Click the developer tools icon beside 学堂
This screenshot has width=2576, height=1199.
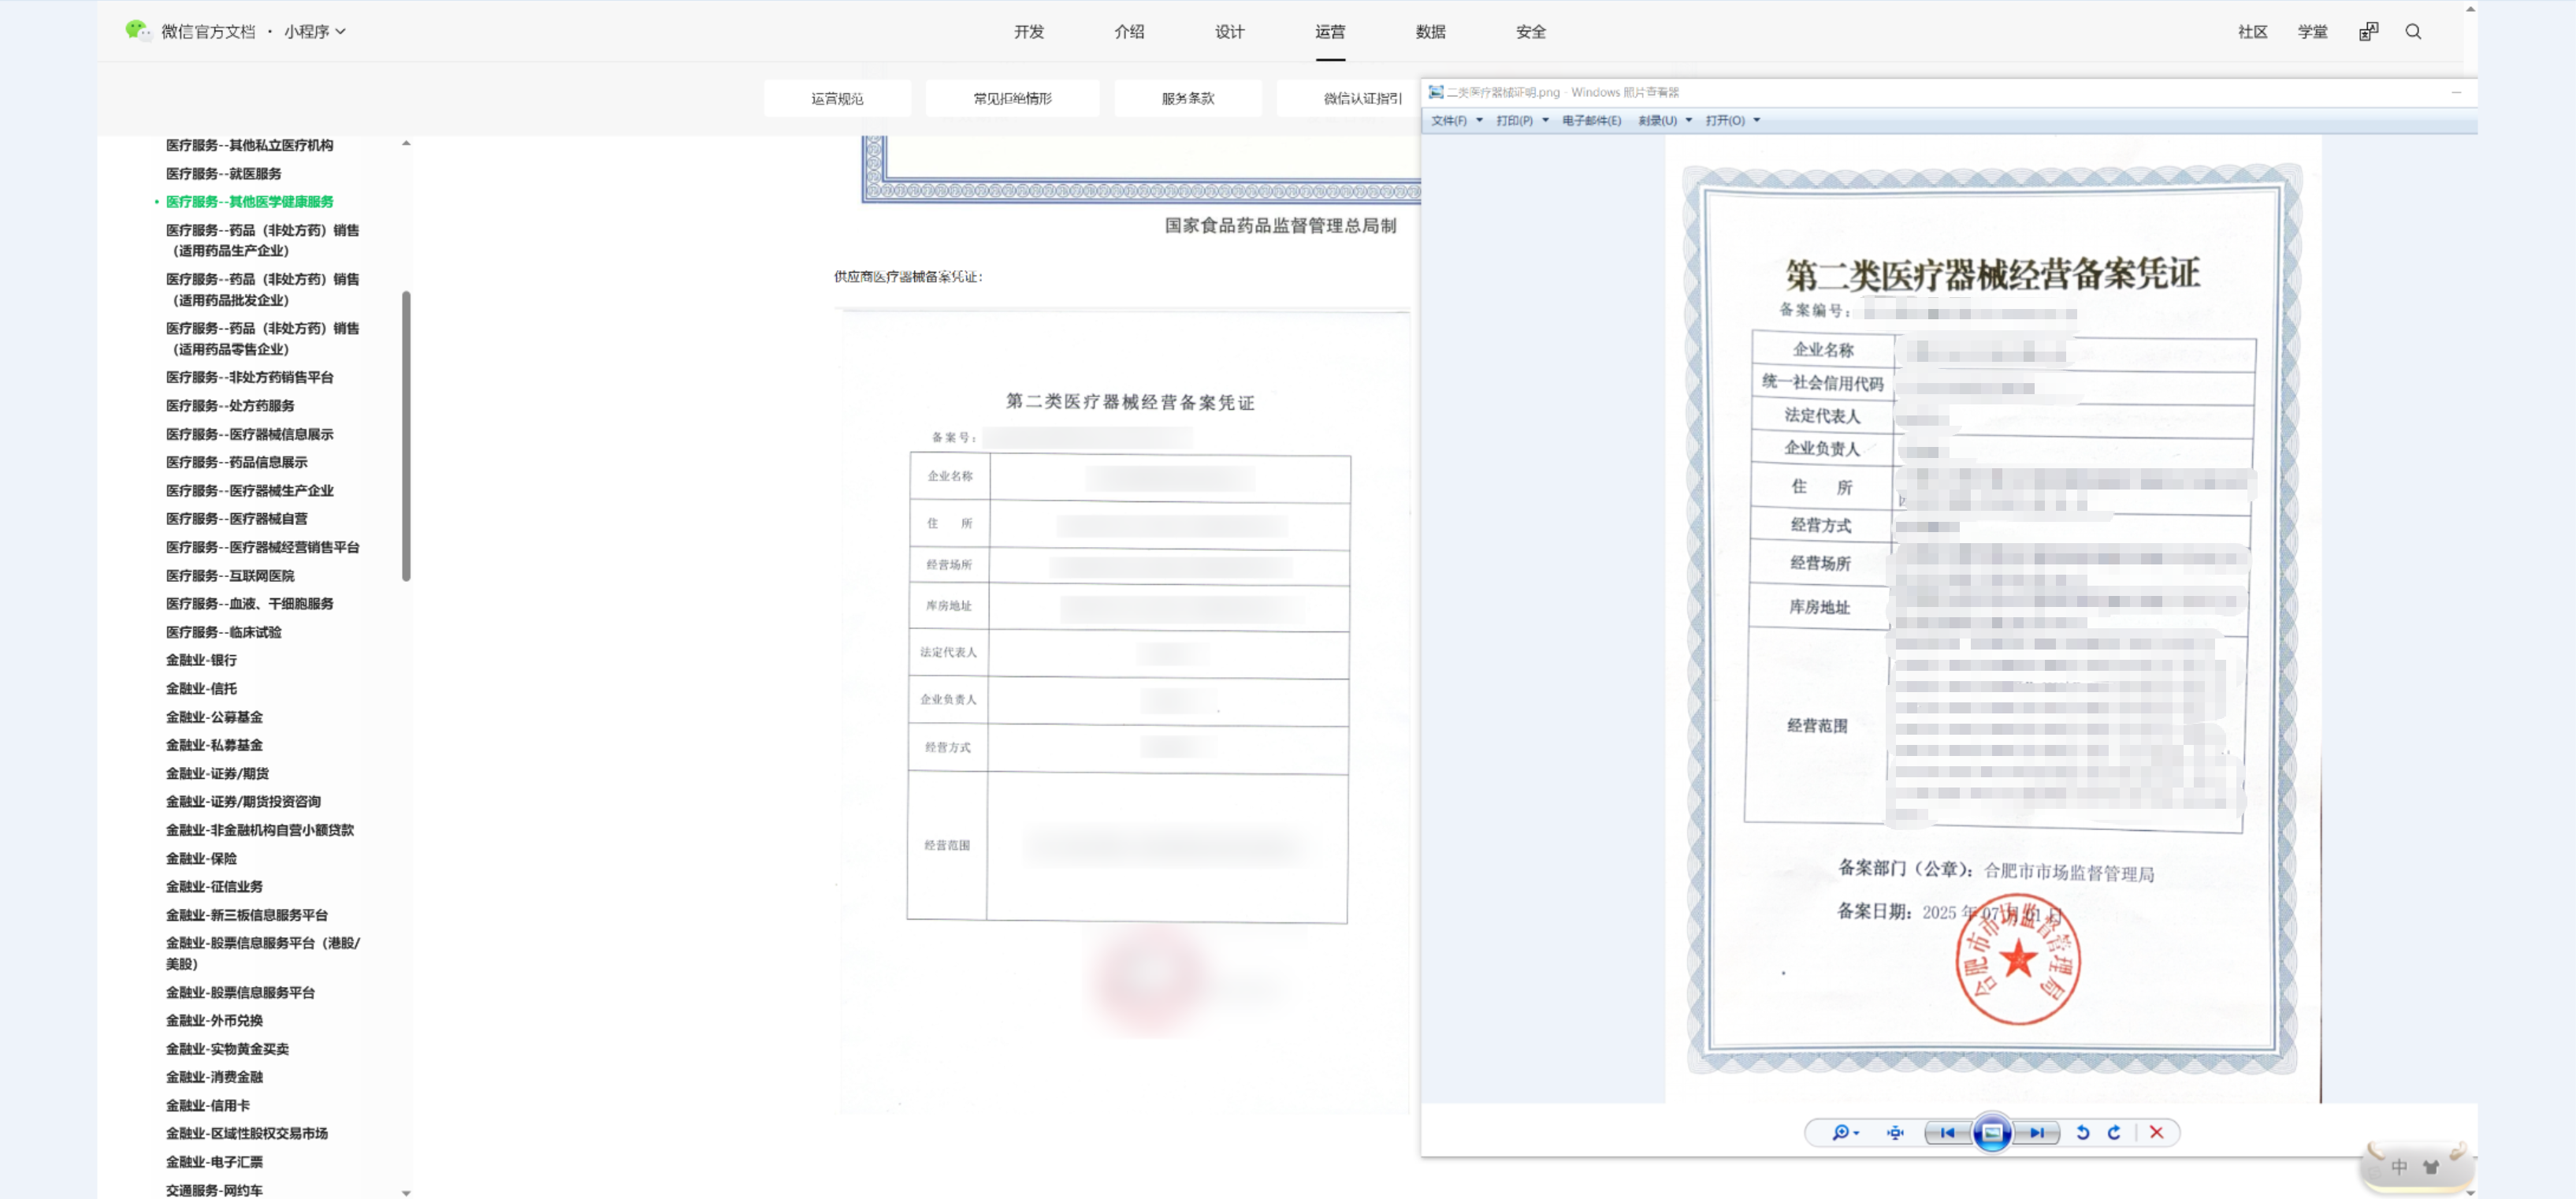2368,32
